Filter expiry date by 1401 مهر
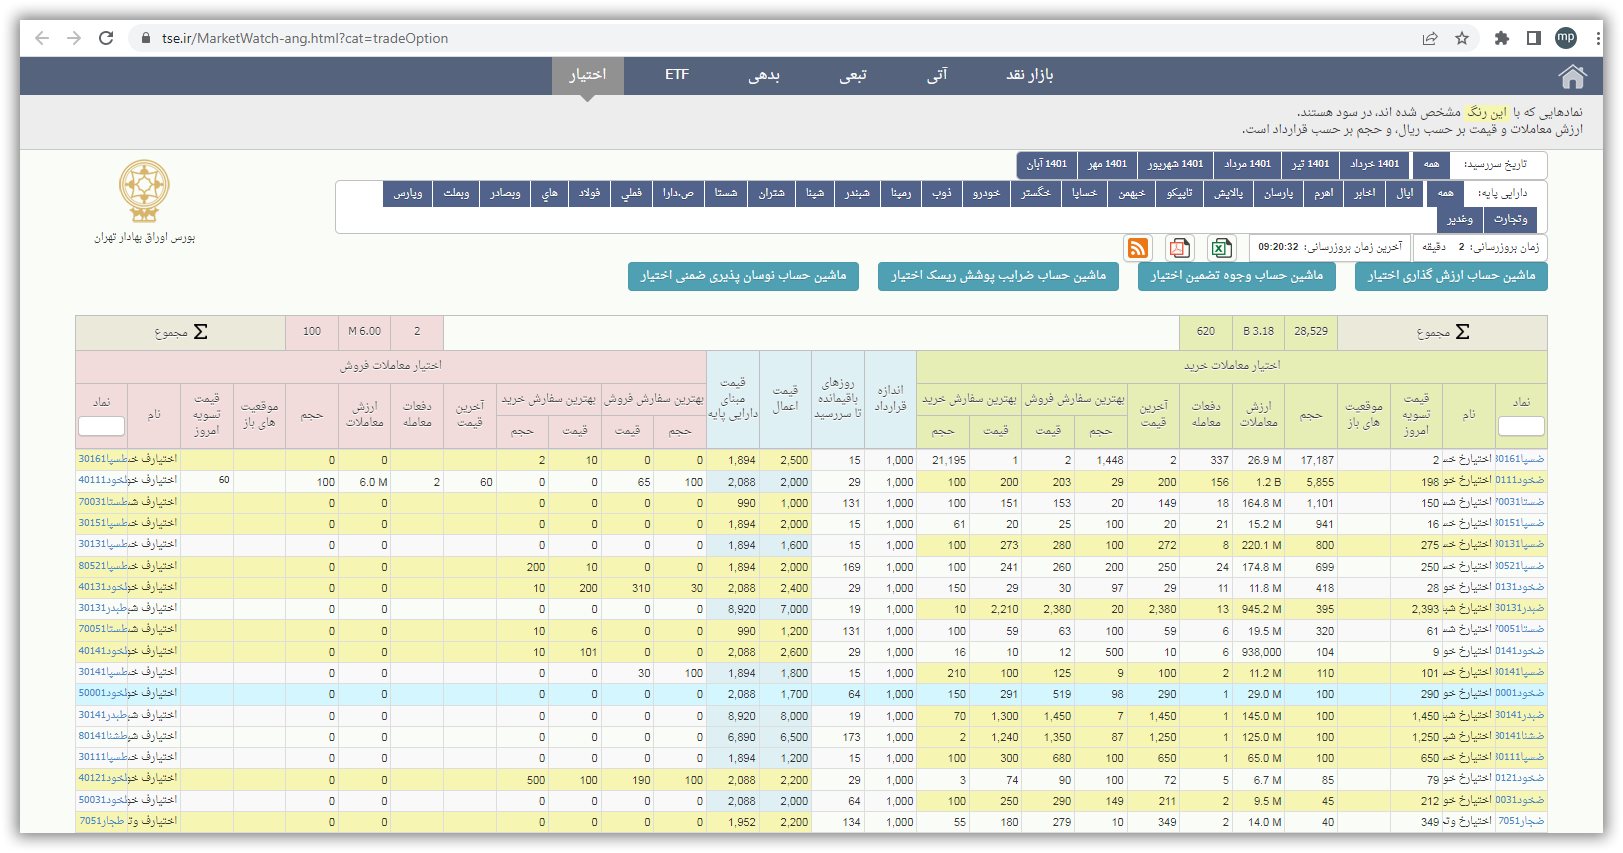Screen dimensions: 1623x853 (x=1107, y=164)
